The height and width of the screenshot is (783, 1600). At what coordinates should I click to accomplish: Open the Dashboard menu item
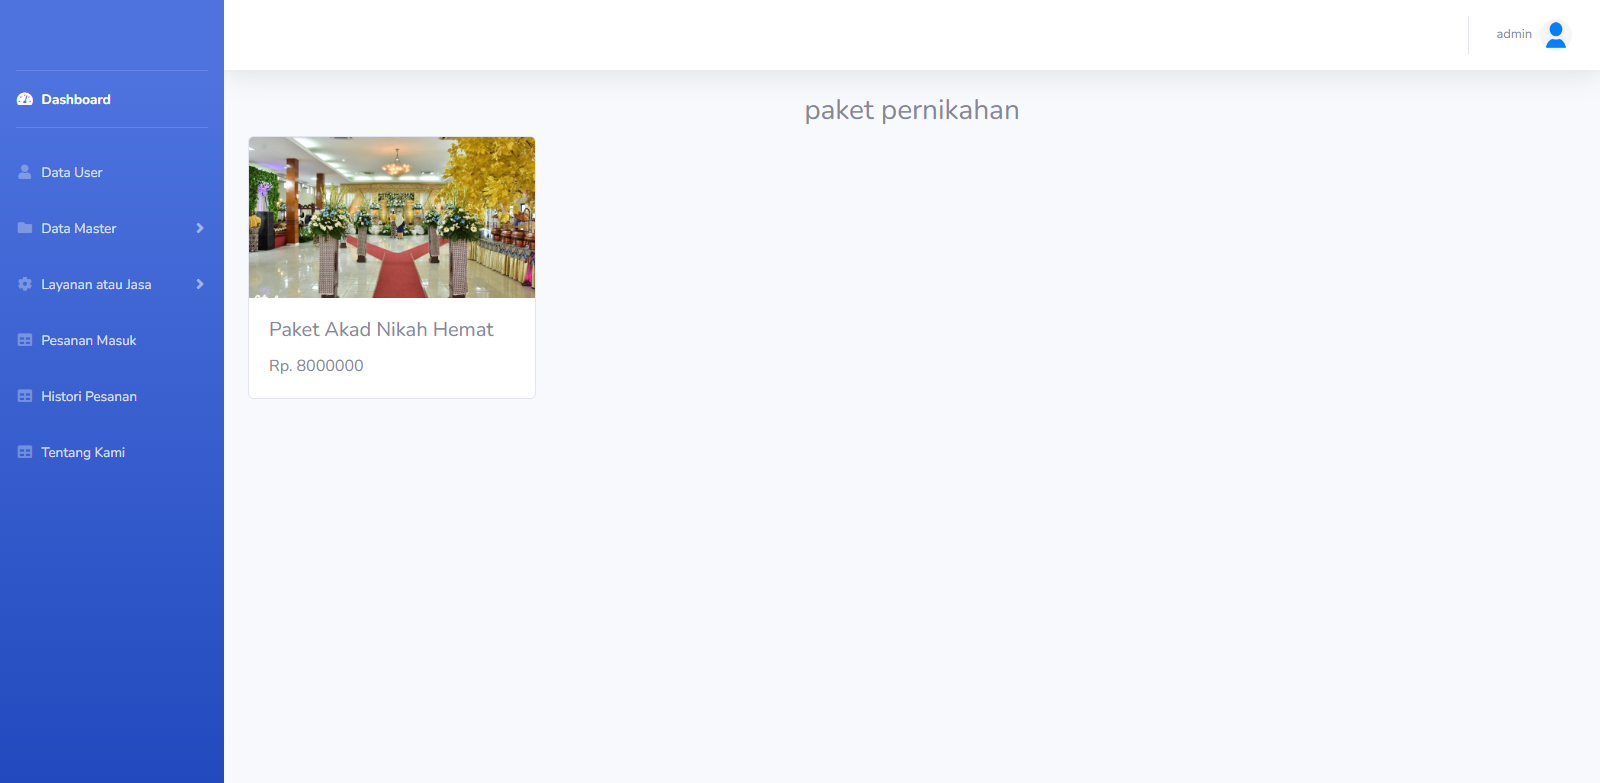pos(112,99)
